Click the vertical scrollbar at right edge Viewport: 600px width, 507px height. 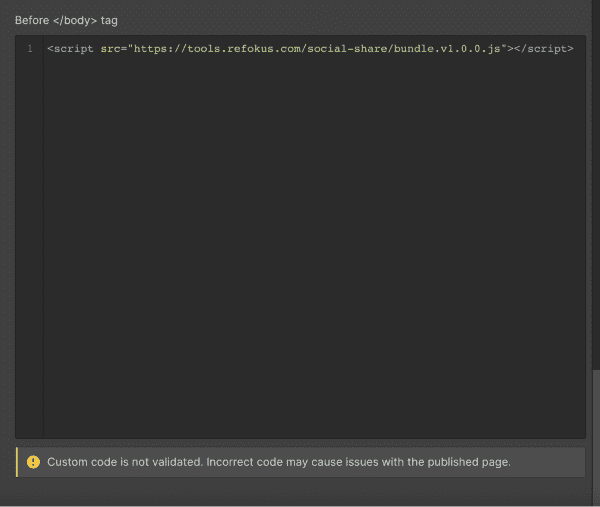[596, 436]
